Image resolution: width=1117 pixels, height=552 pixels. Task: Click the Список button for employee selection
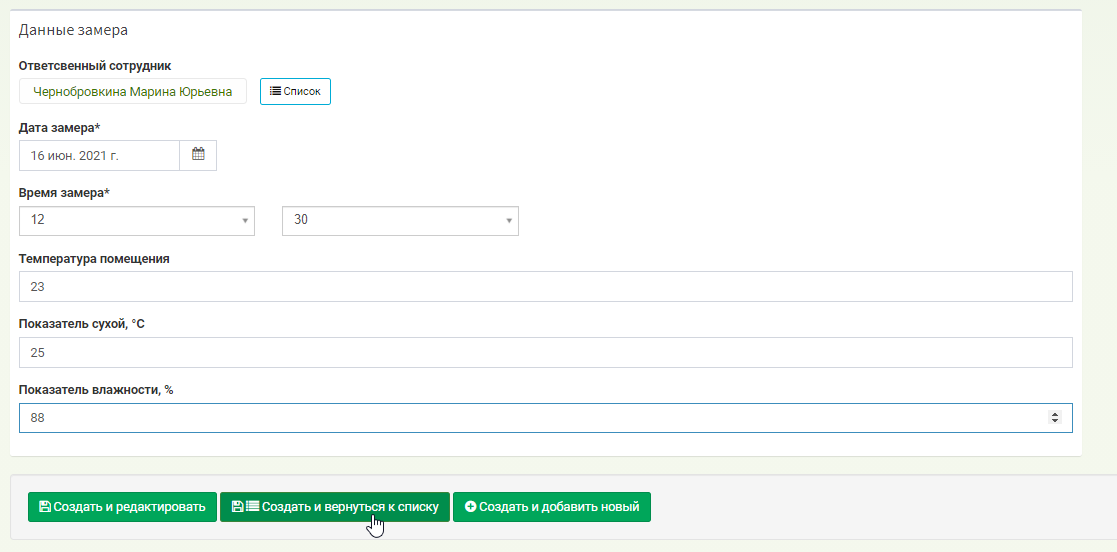click(x=295, y=91)
